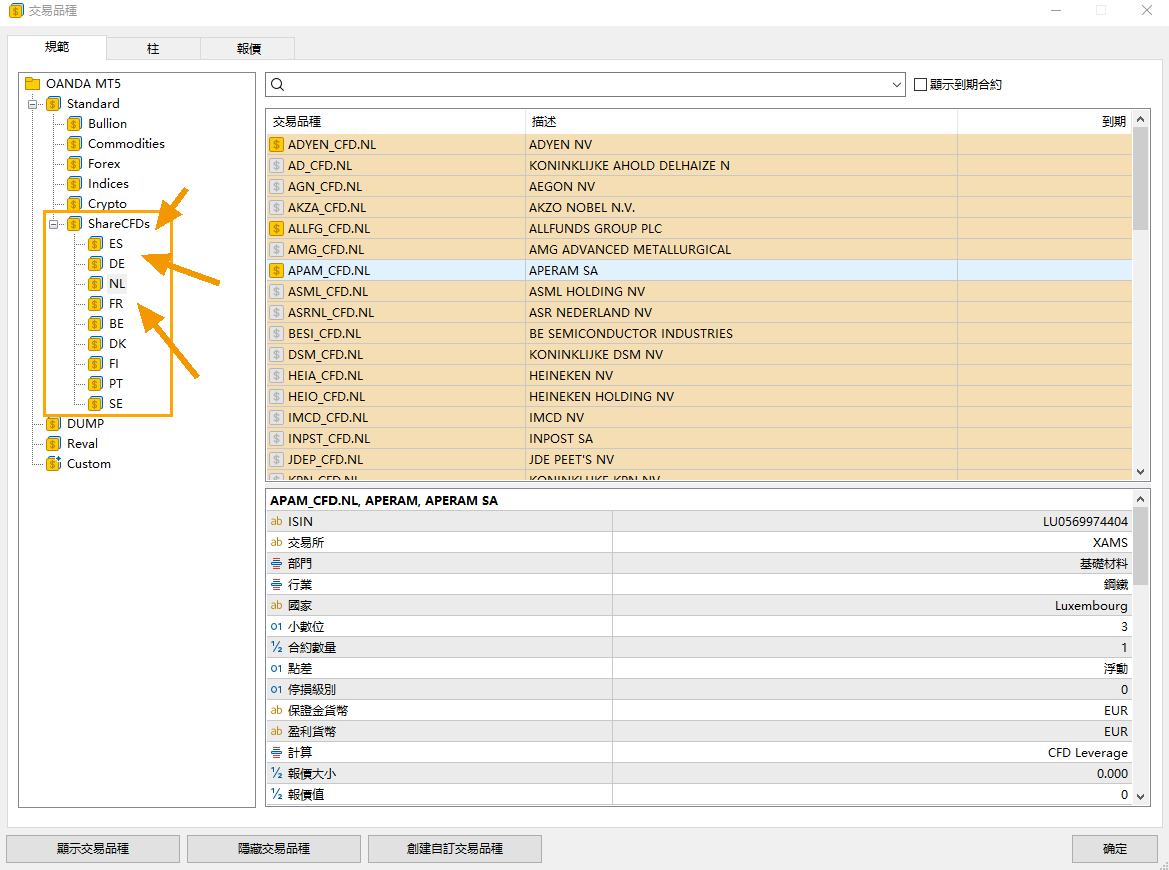
Task: Click the OANDA MT5 root folder icon
Action: point(32,83)
